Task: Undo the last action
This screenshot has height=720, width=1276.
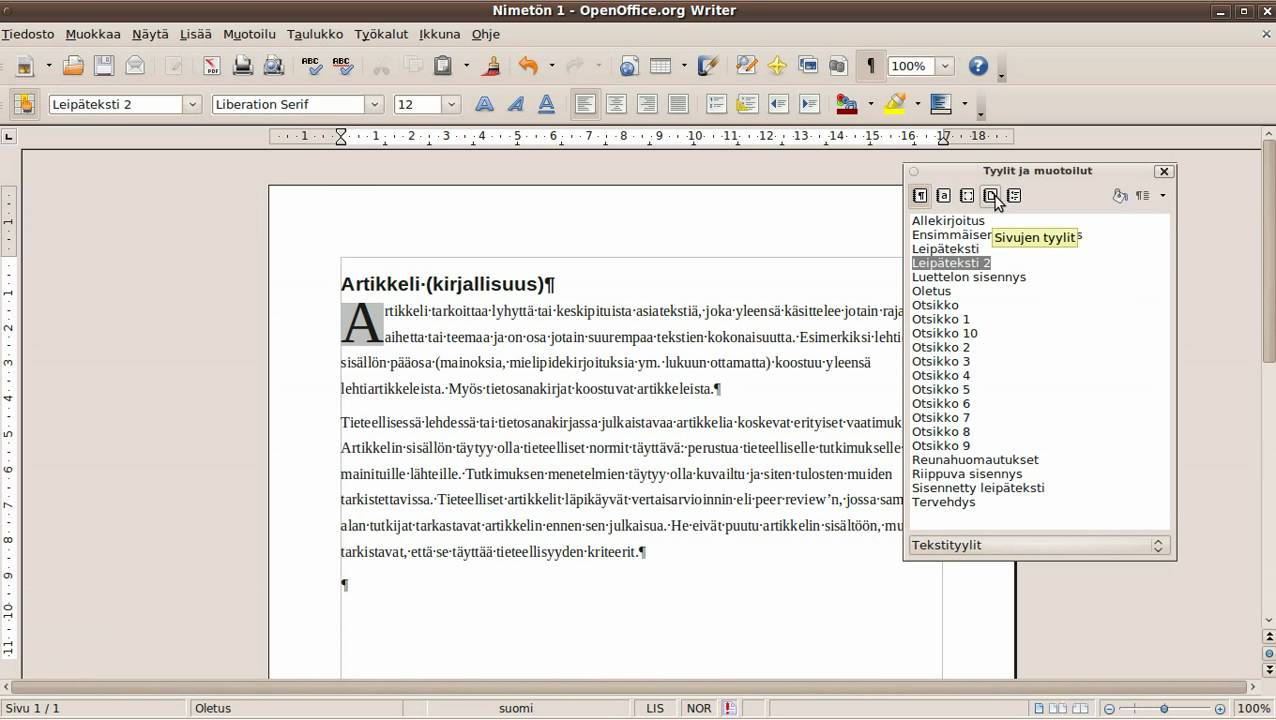Action: (x=528, y=66)
